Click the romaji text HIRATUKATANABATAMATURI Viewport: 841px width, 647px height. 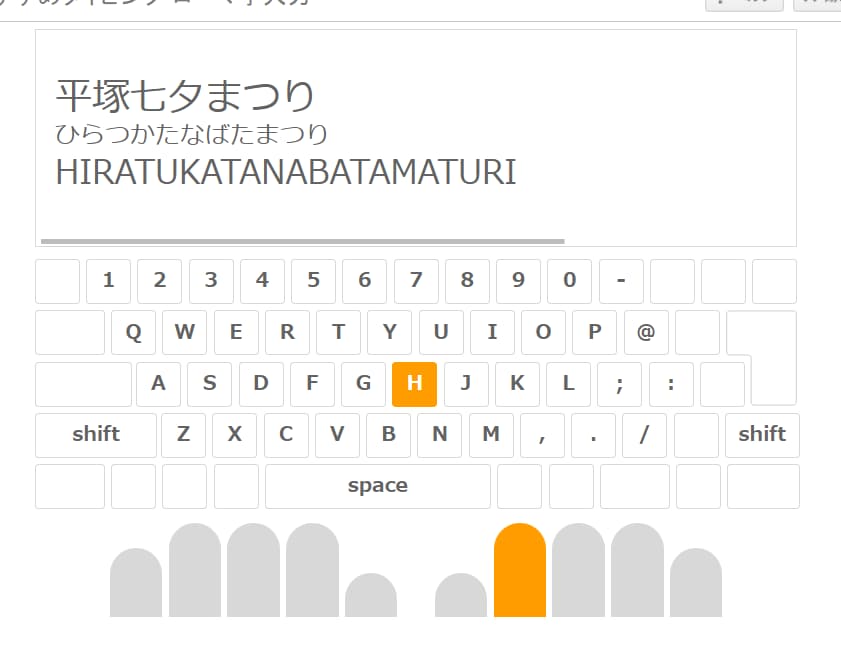[286, 172]
